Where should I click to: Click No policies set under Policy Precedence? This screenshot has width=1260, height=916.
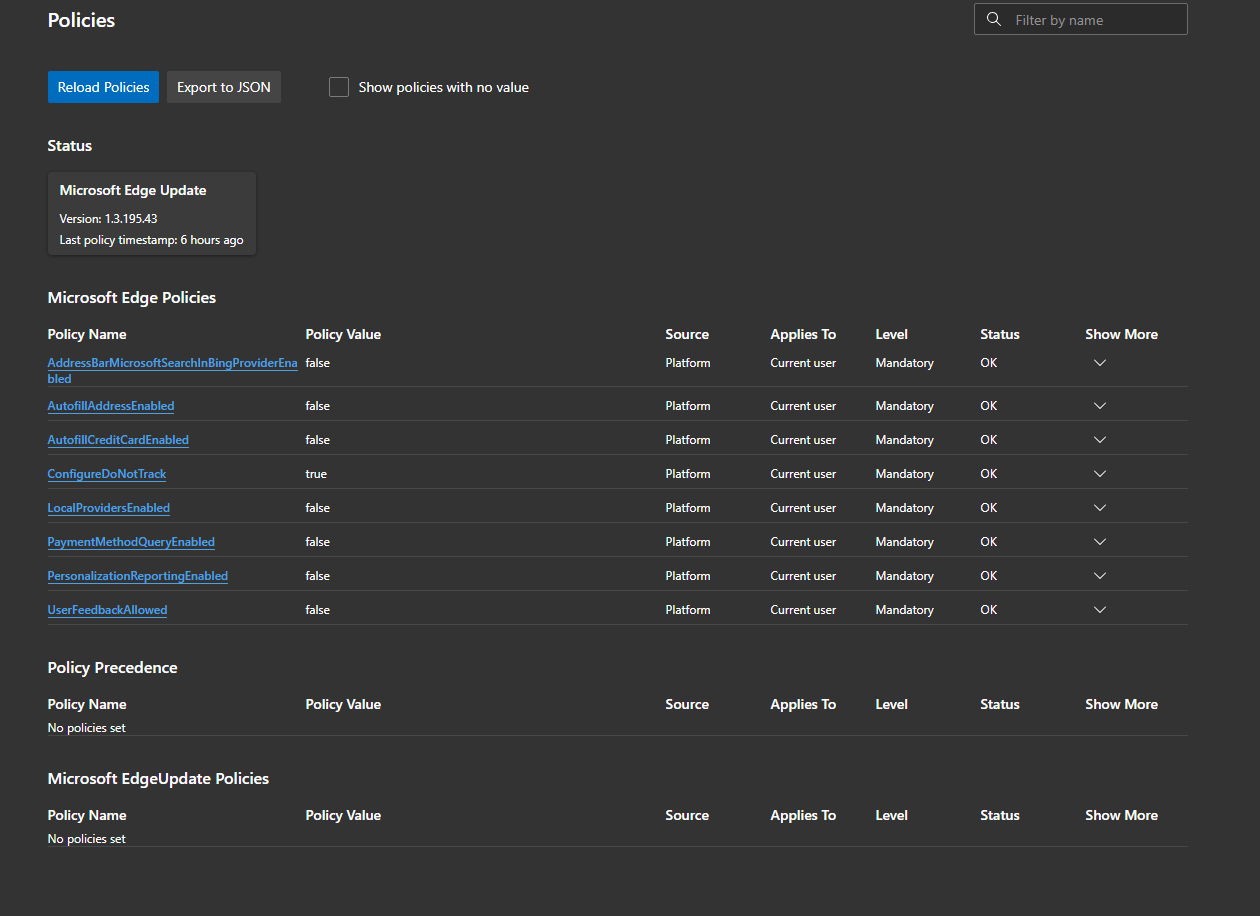coord(87,728)
